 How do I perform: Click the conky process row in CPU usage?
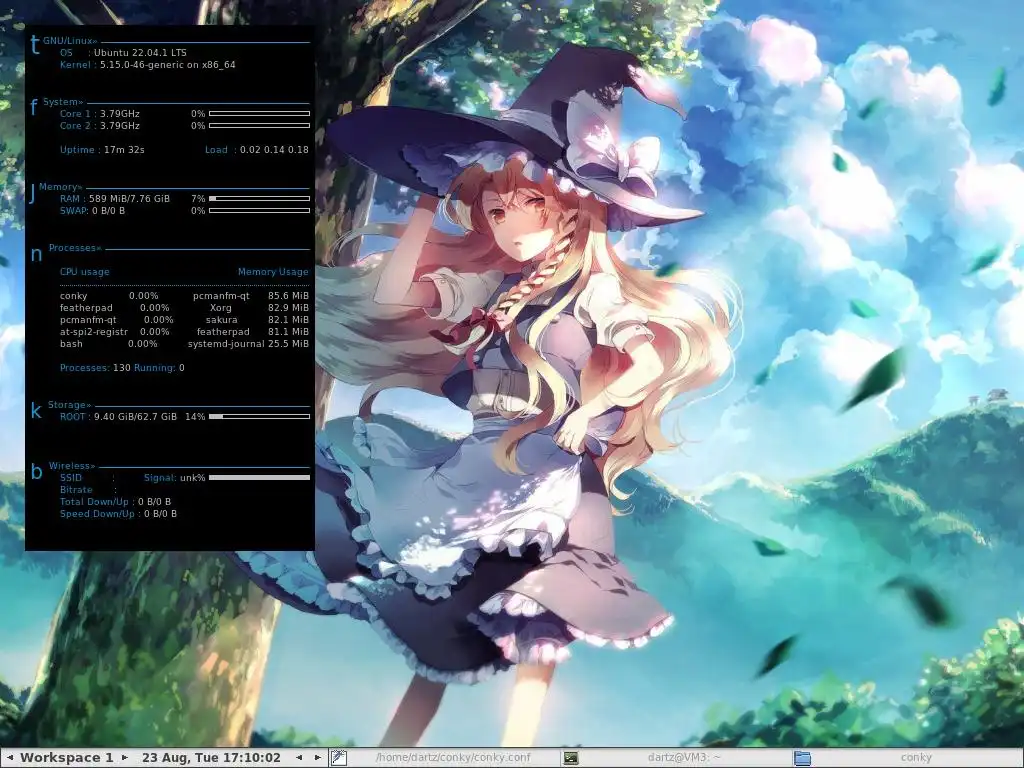109,296
